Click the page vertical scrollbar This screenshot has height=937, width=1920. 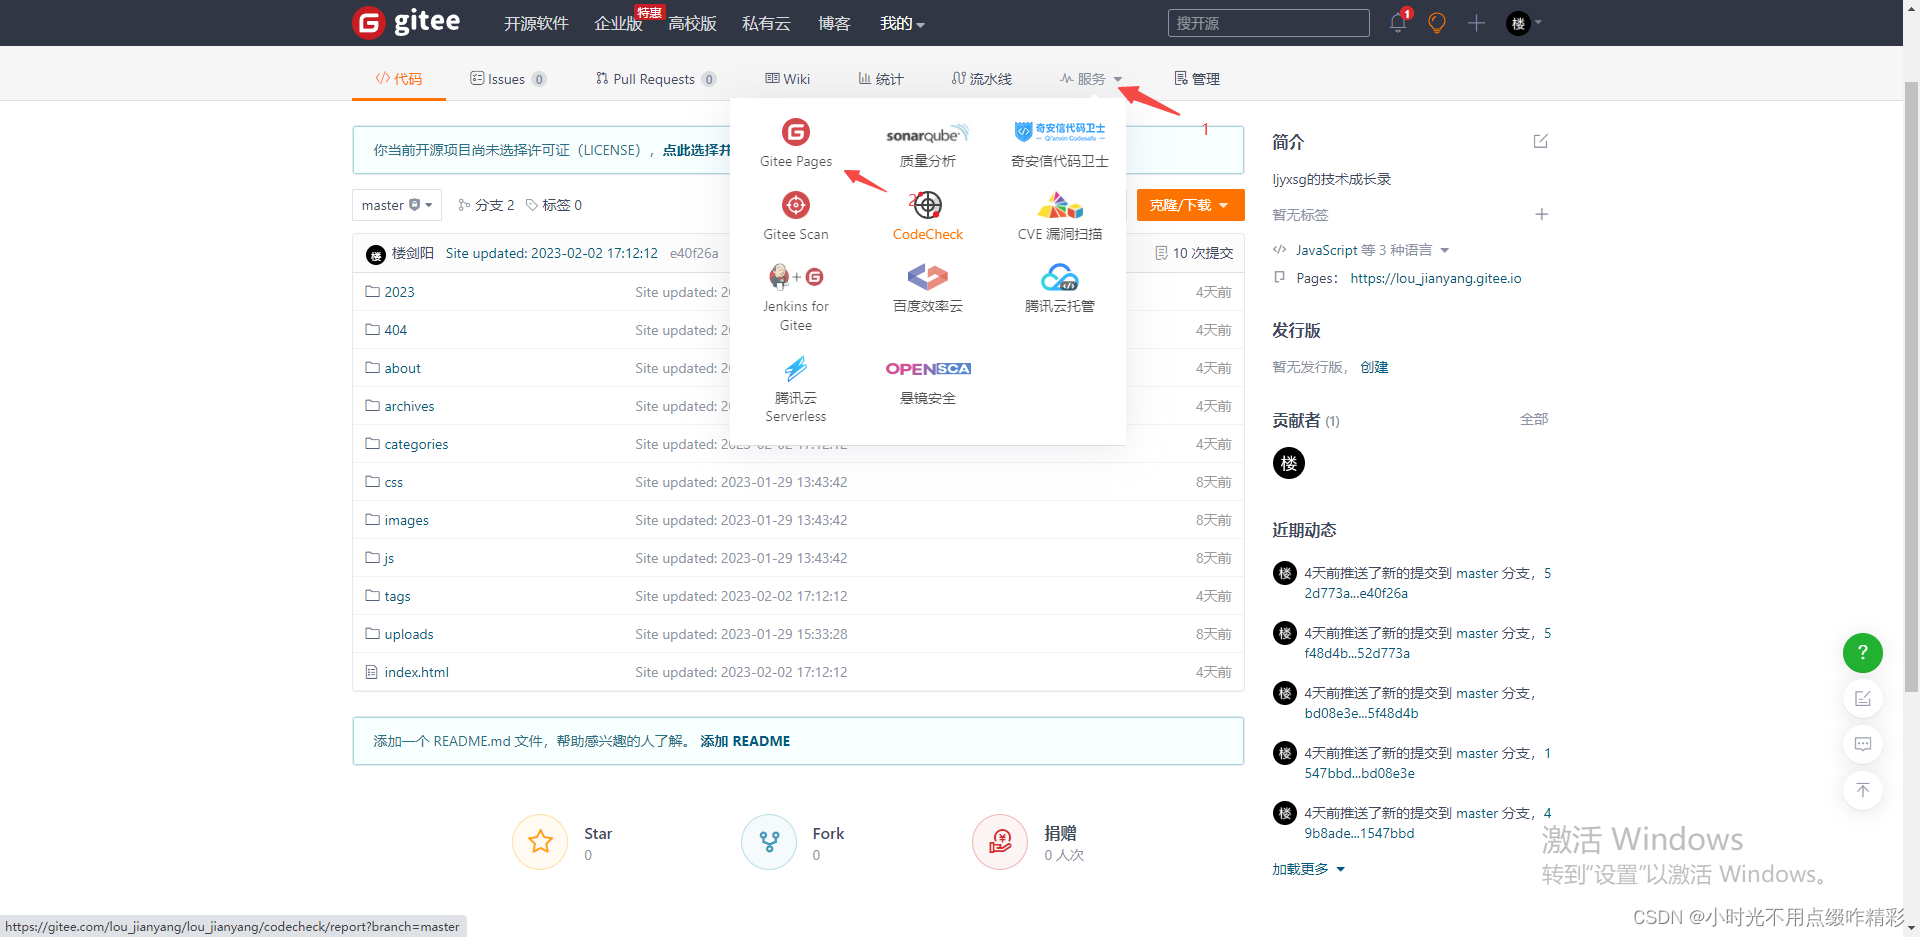coord(1911,388)
